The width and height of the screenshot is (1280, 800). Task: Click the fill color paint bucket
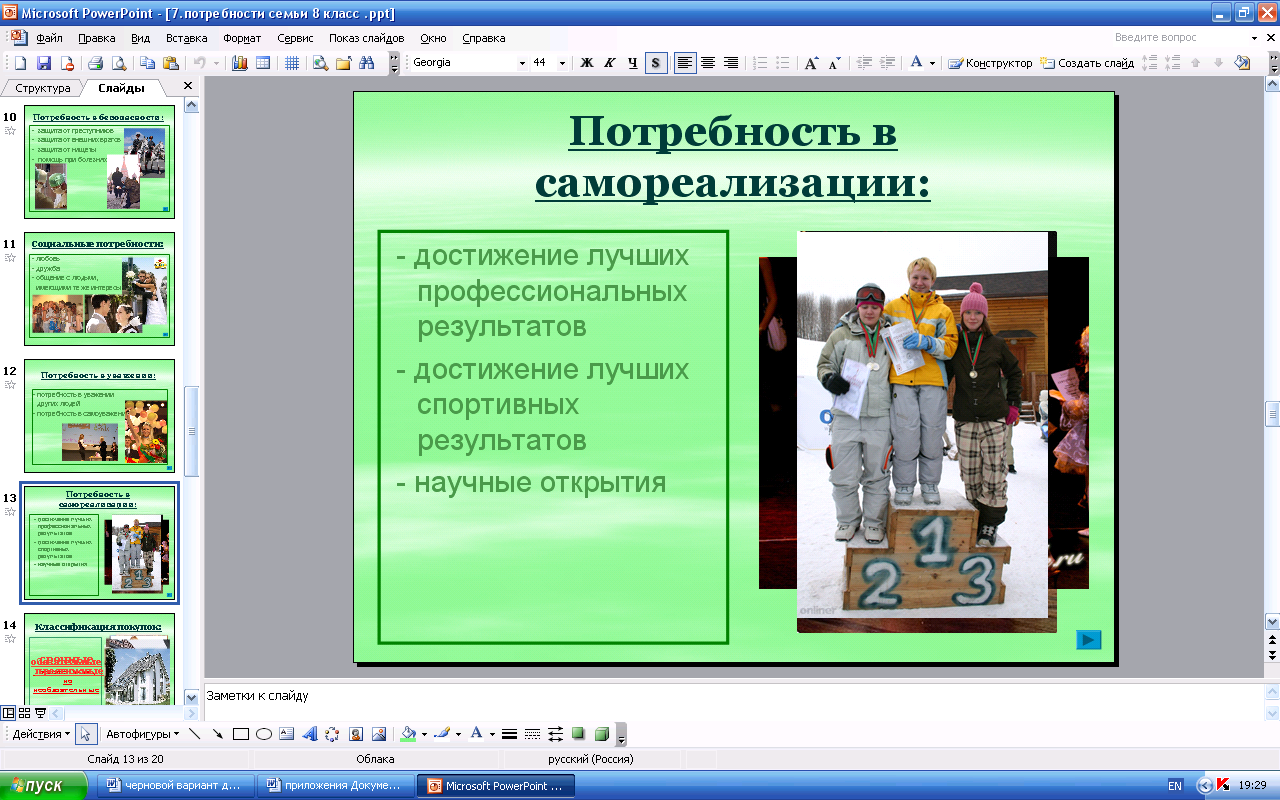[407, 734]
